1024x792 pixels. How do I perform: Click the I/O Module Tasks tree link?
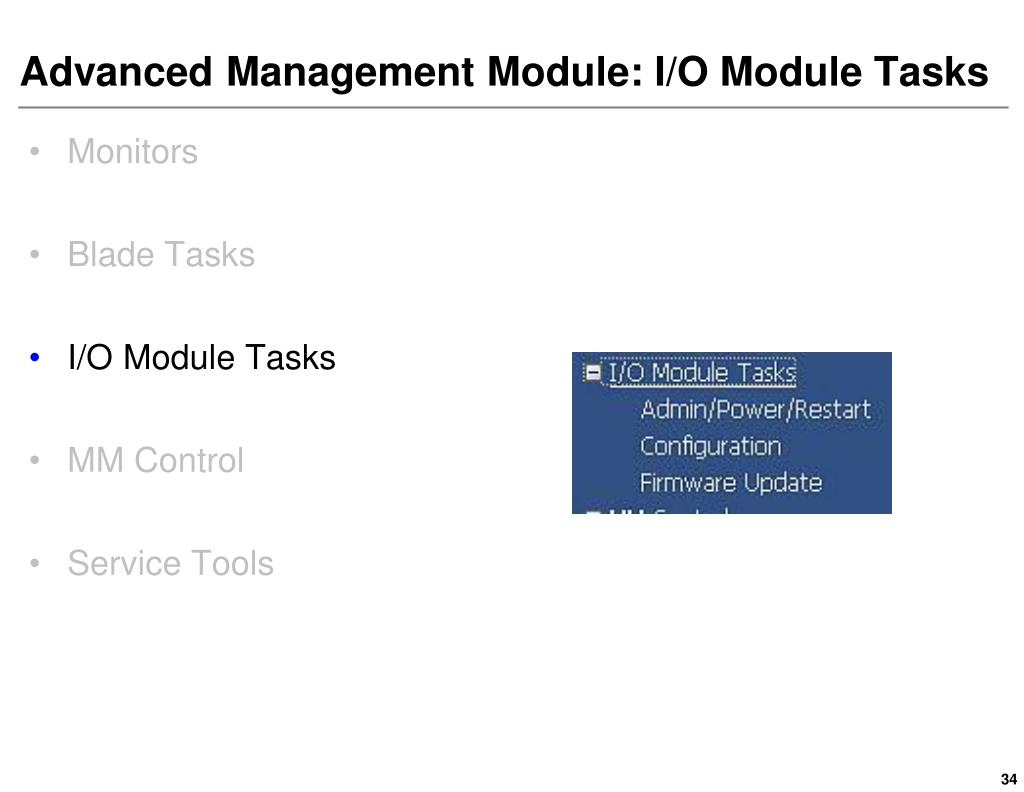702,373
